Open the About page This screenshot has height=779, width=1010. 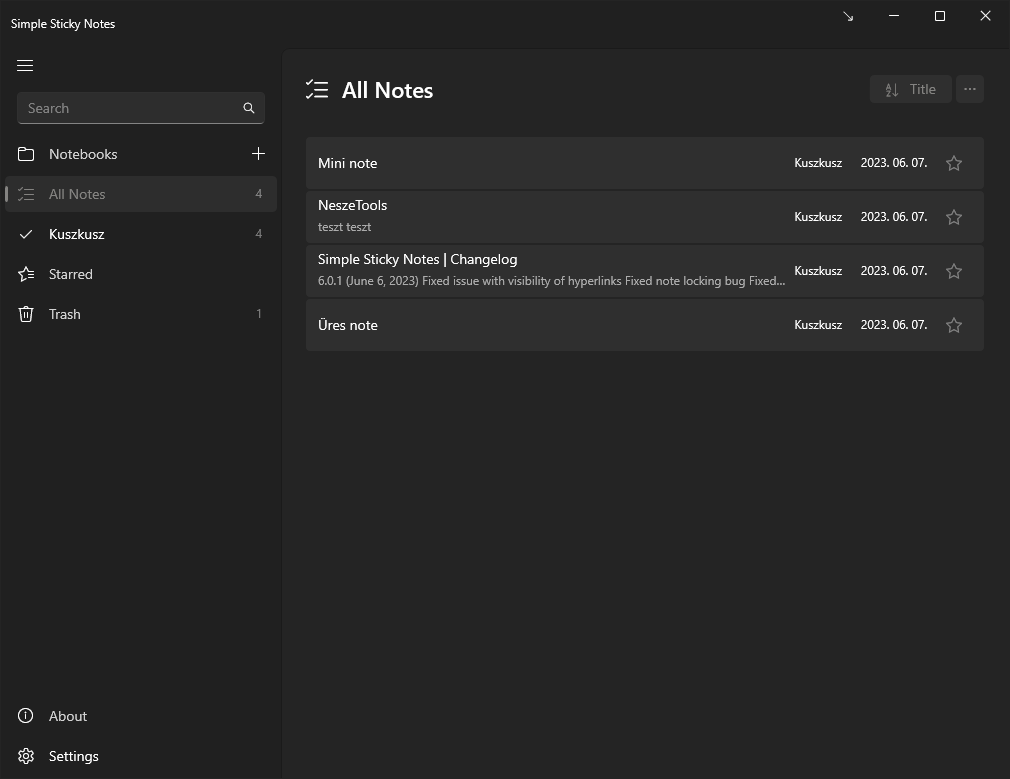[x=140, y=716]
